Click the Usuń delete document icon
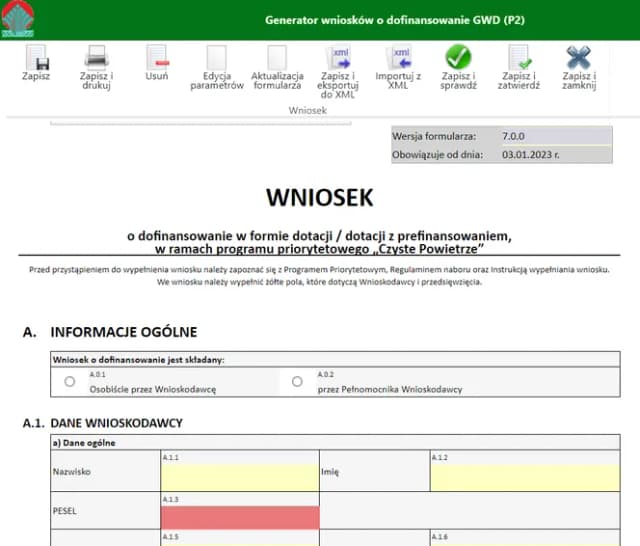The image size is (640, 546). click(156, 58)
